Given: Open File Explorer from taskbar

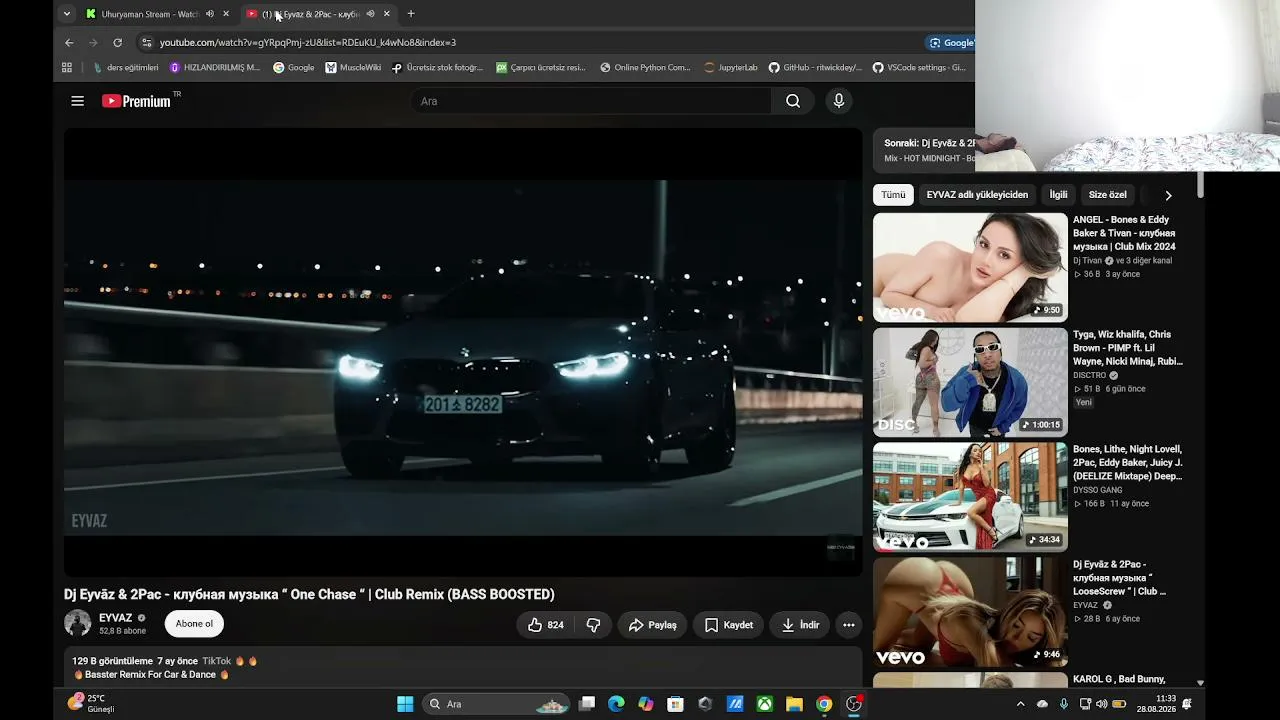Looking at the screenshot, I should pos(794,704).
